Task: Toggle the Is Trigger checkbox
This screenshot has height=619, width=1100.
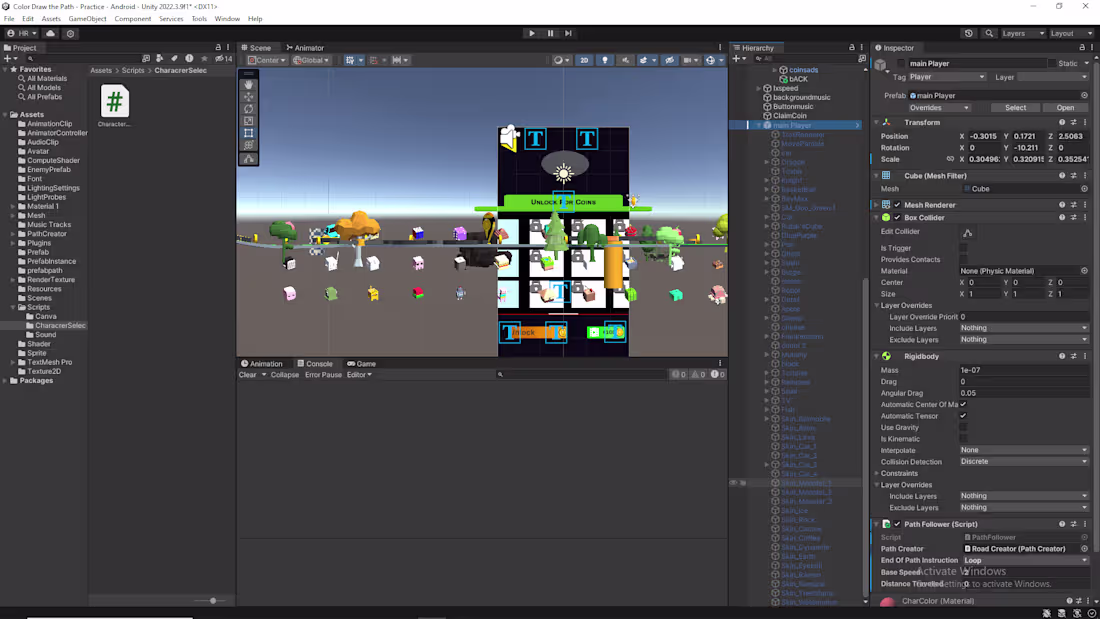Action: click(x=963, y=248)
